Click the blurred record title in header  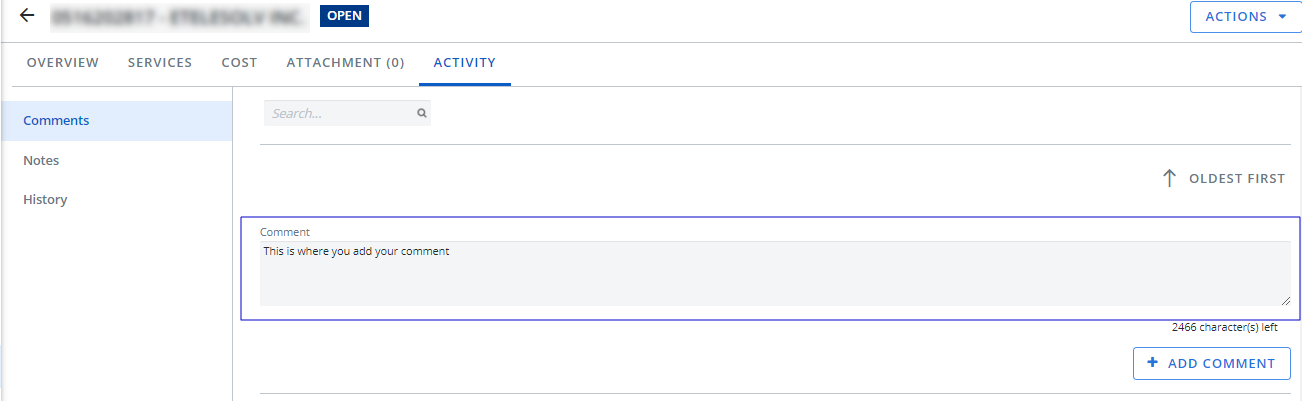pyautogui.click(x=179, y=16)
